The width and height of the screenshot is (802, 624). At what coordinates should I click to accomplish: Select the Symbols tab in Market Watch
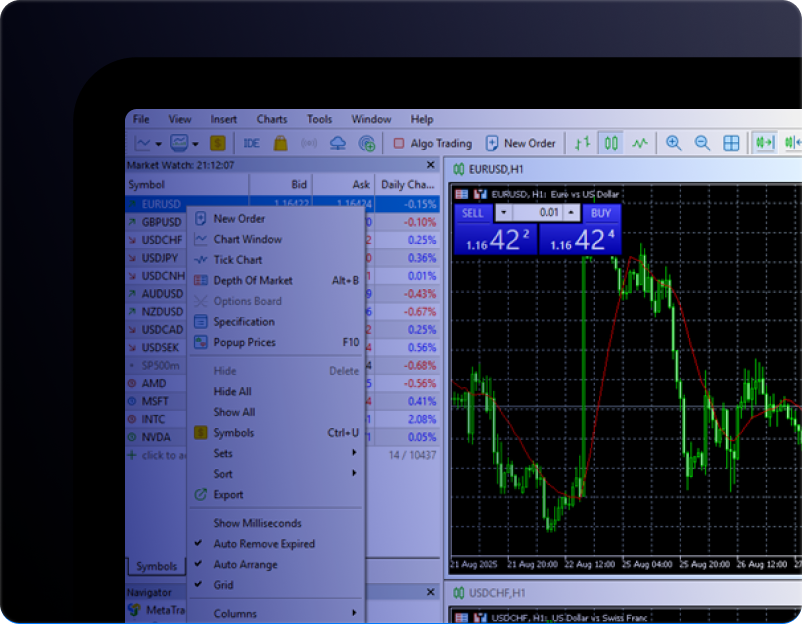[156, 566]
